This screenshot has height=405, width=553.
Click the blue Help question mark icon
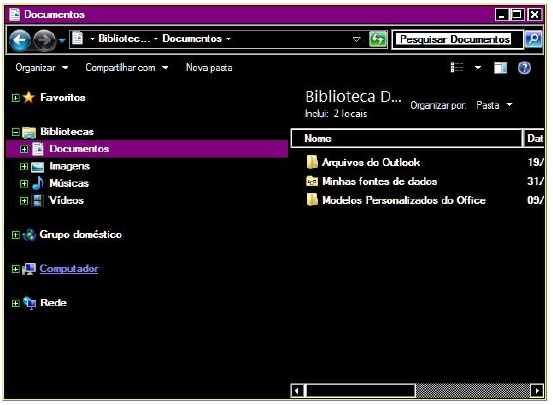click(524, 68)
